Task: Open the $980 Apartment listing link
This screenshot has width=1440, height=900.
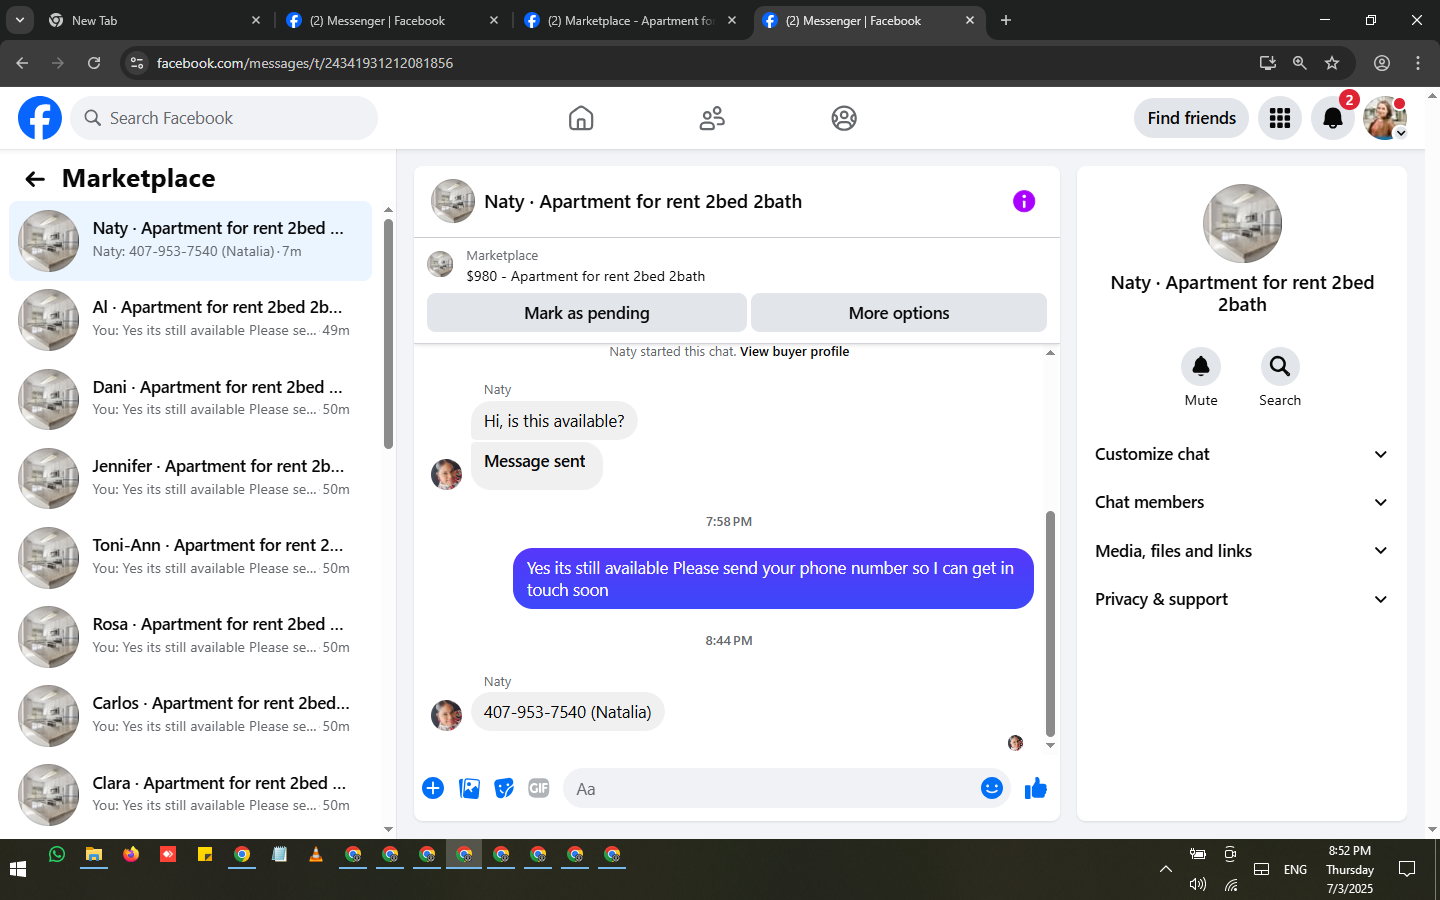Action: pos(585,276)
